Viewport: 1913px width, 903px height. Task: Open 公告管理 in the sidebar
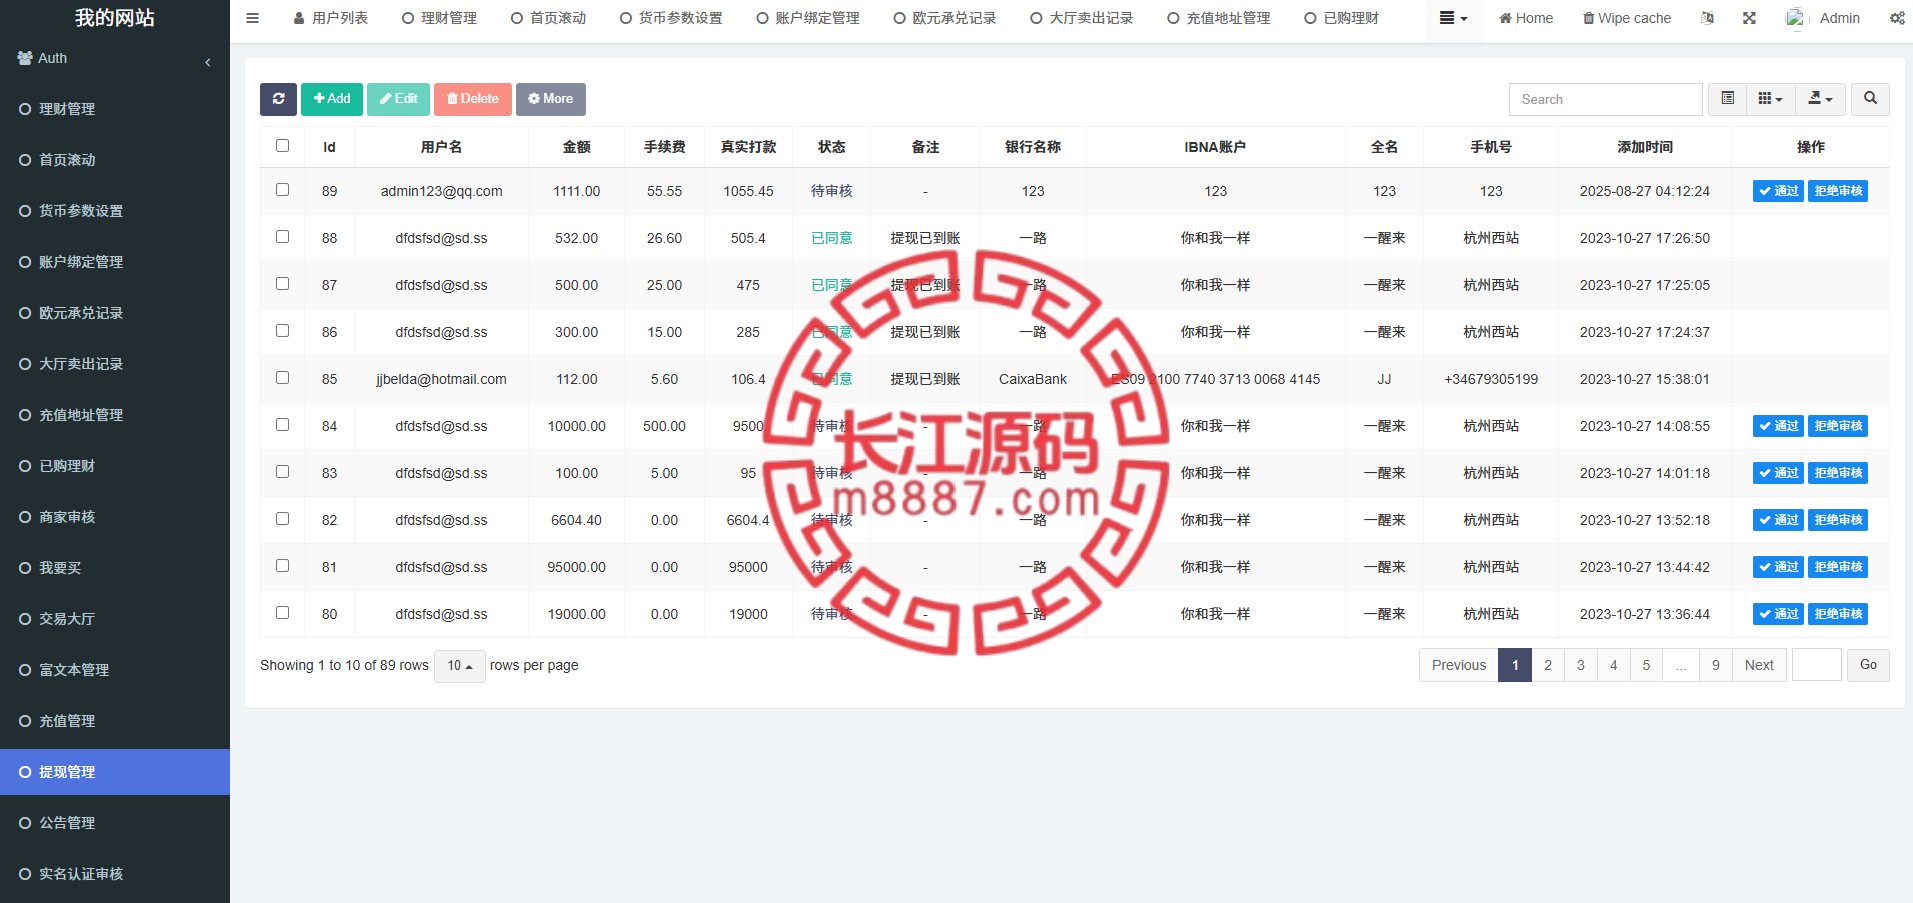115,823
